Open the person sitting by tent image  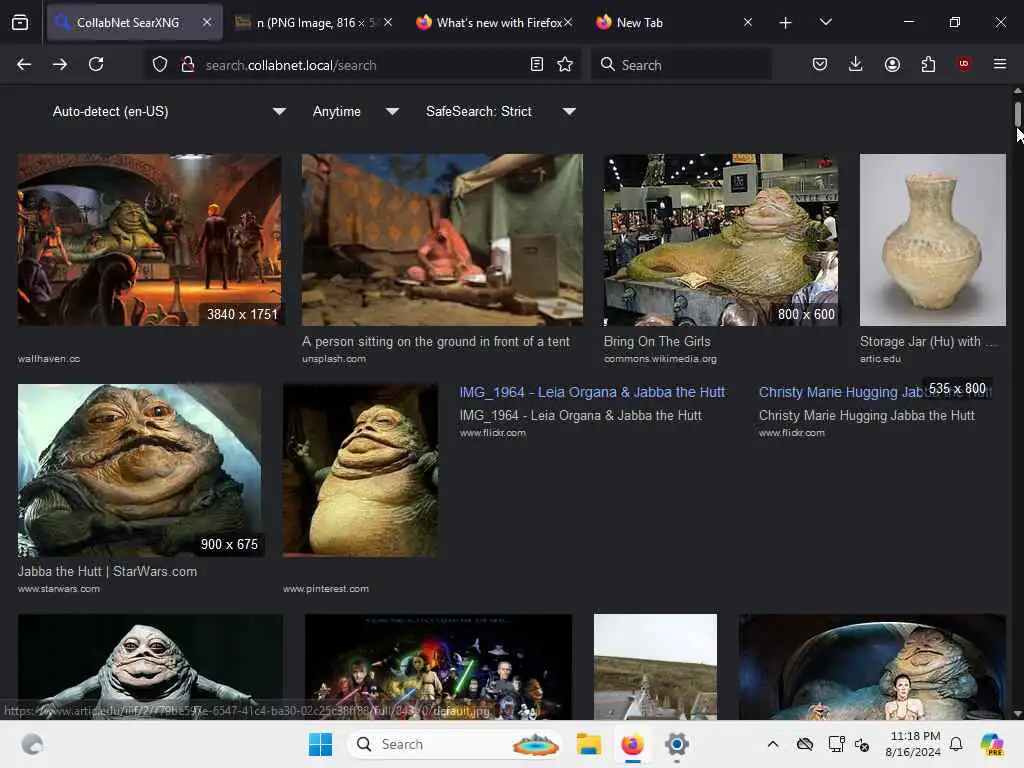(x=442, y=240)
